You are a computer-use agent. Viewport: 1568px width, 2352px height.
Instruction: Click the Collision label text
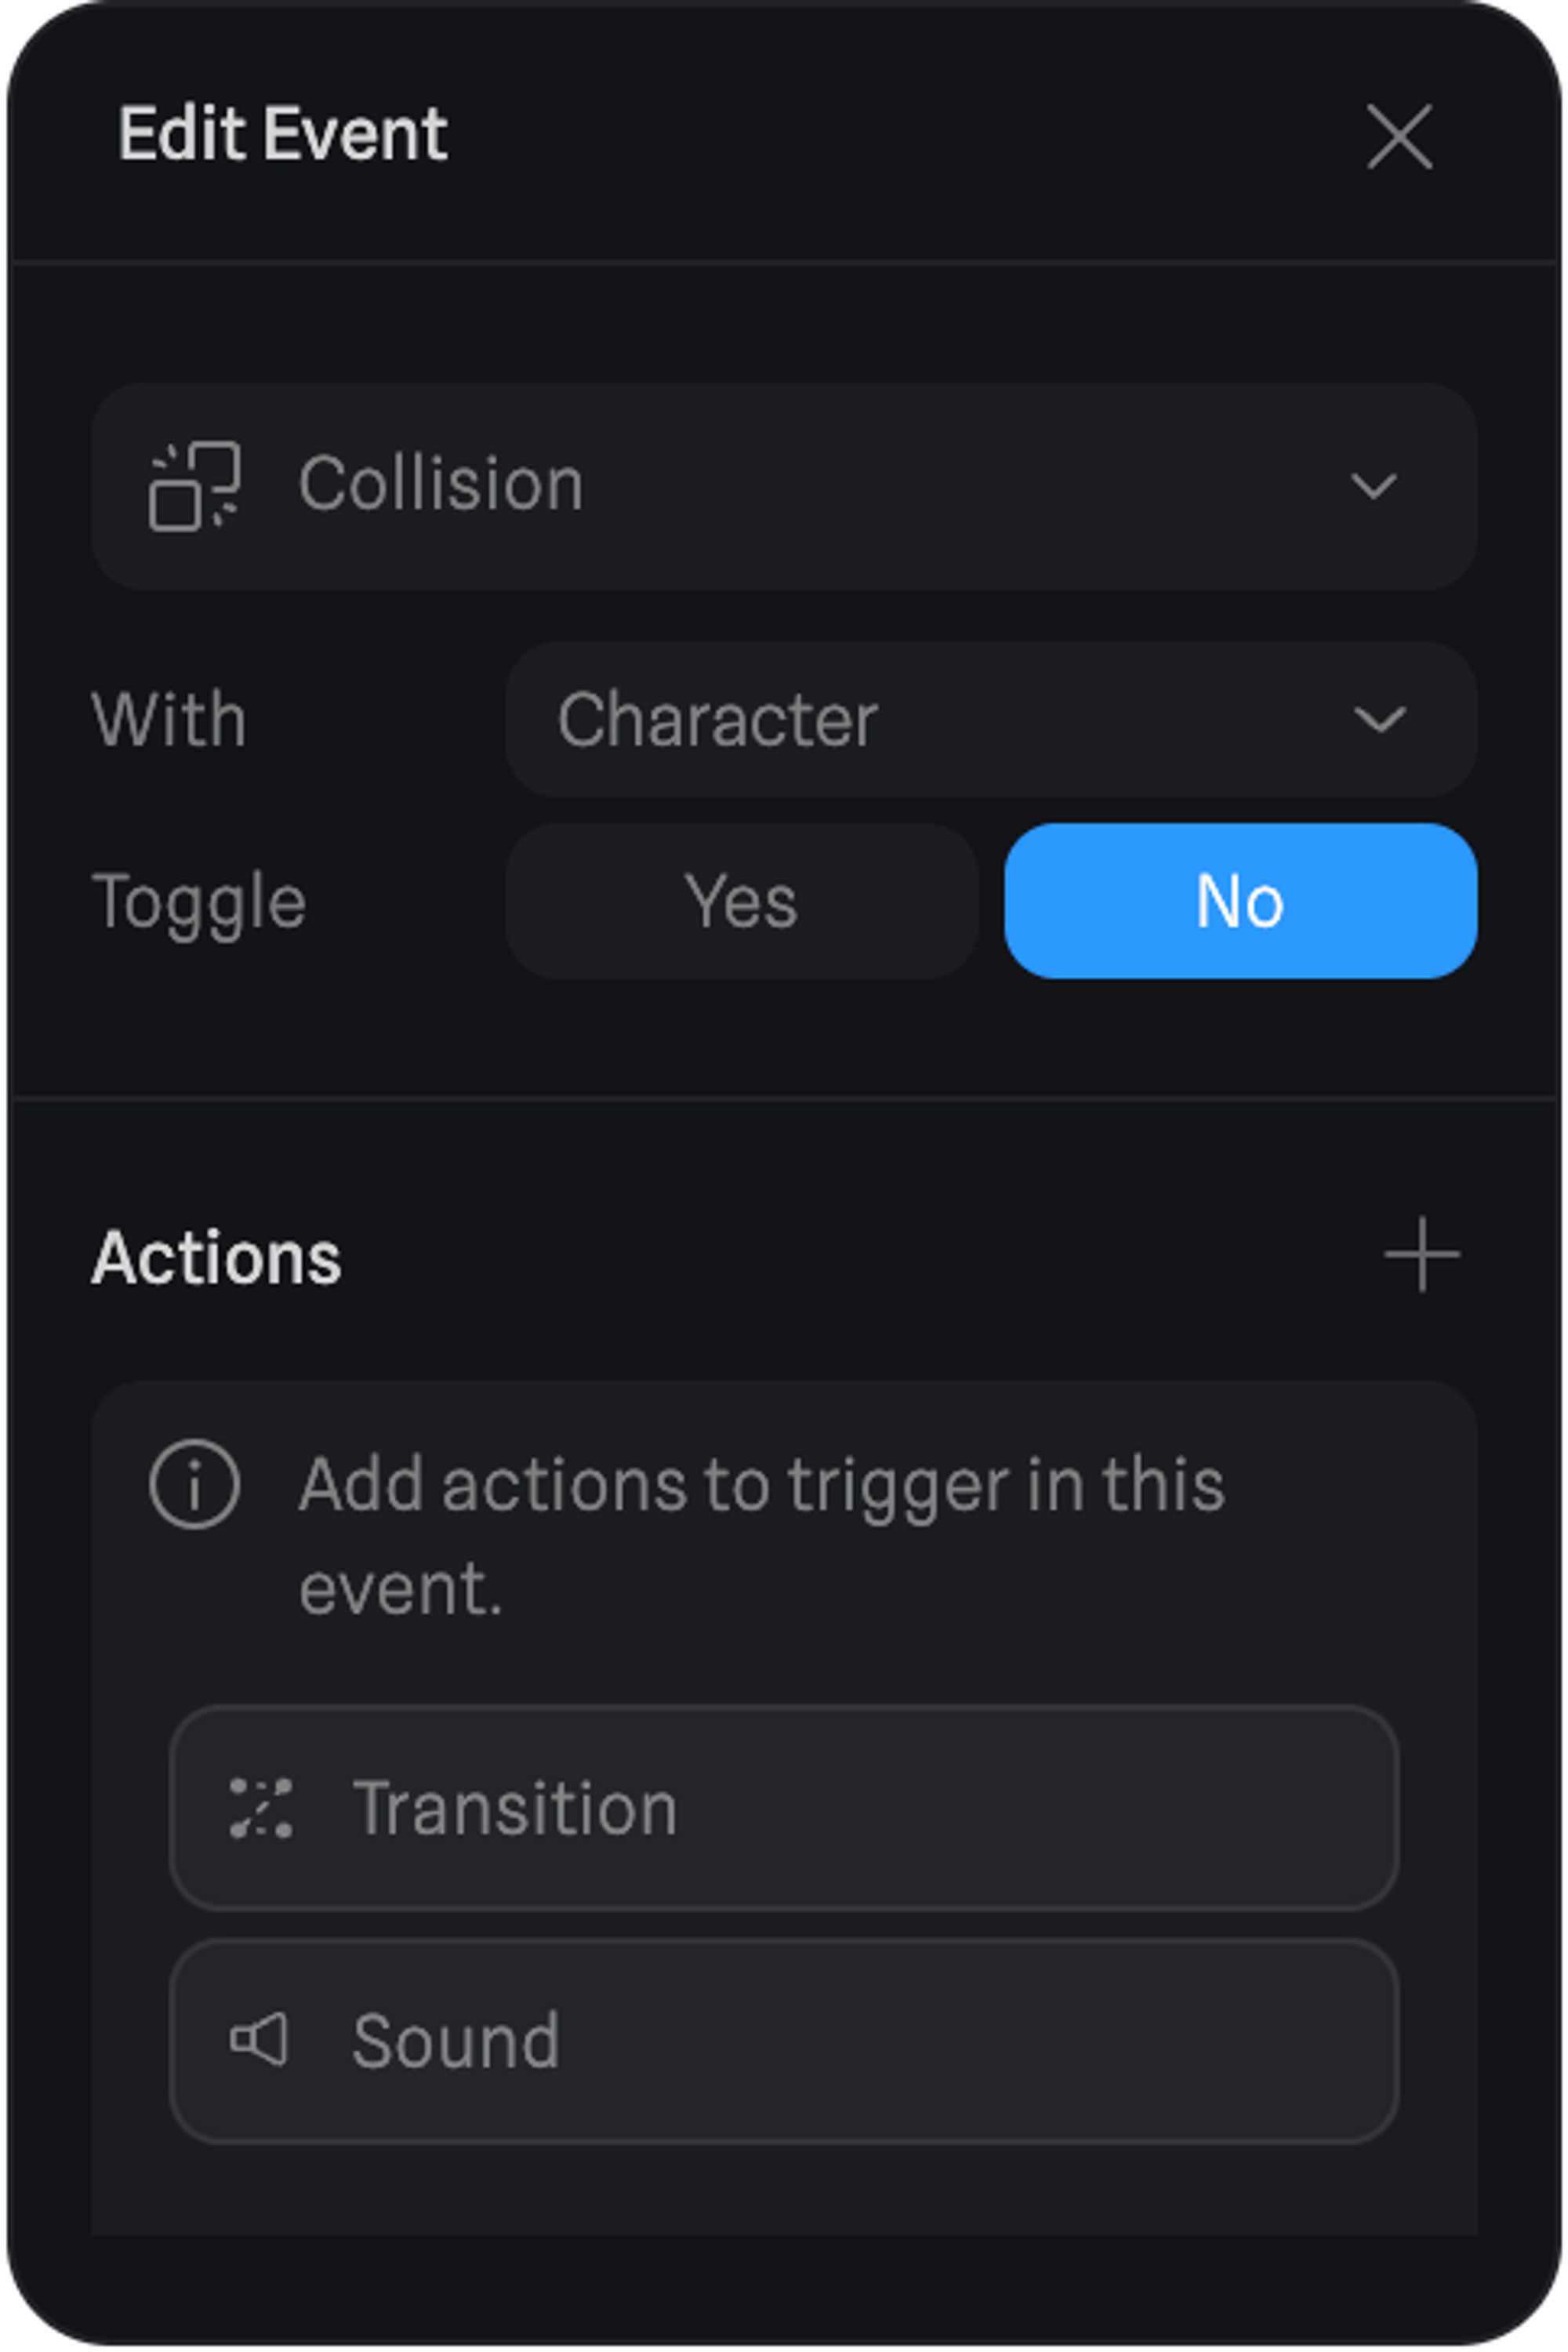pos(441,484)
